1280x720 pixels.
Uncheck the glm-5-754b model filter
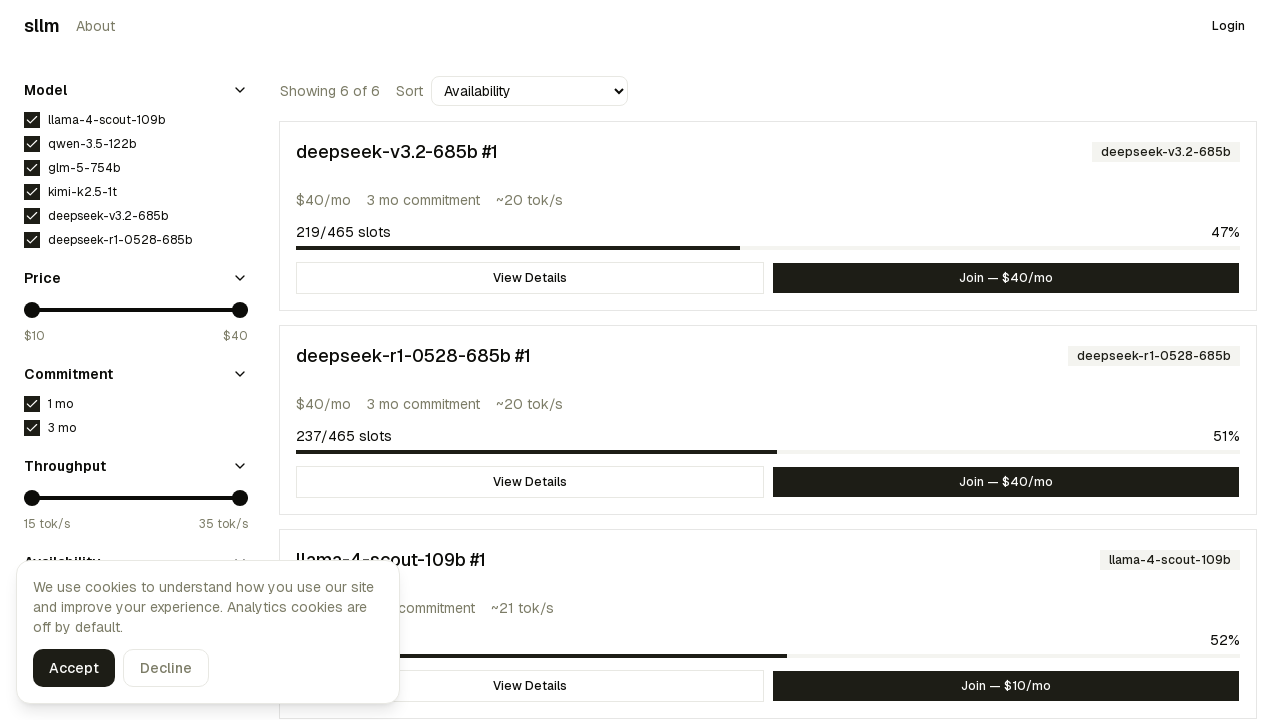32,168
